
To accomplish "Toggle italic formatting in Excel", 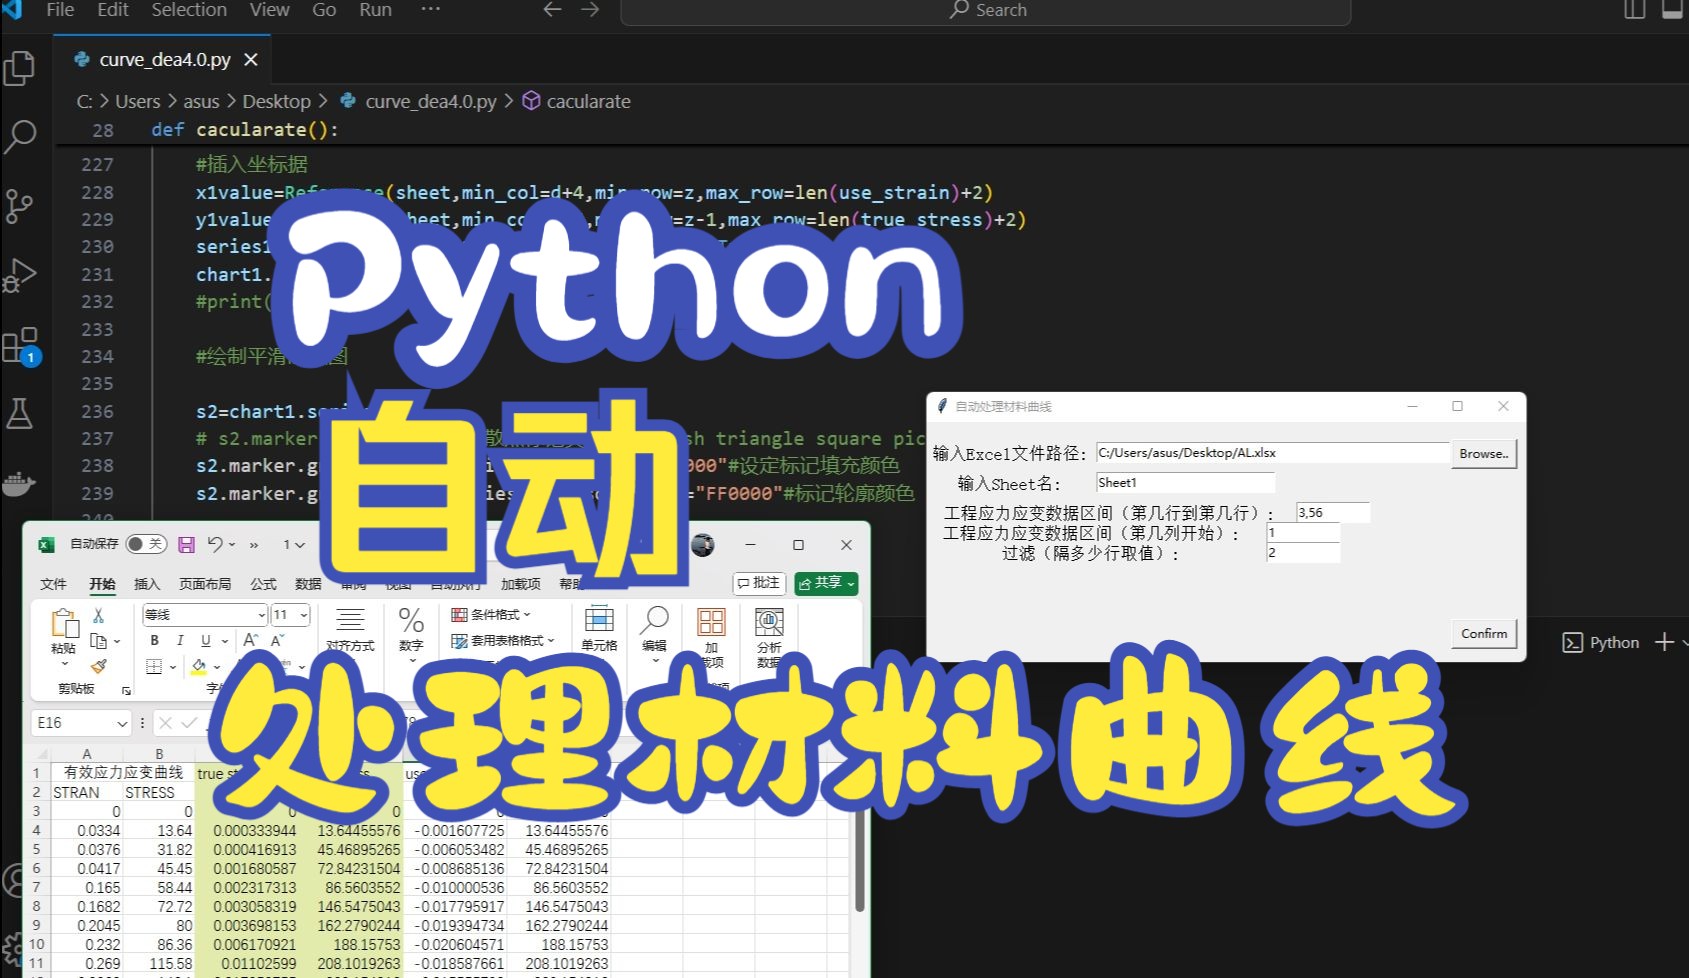I will [x=180, y=641].
